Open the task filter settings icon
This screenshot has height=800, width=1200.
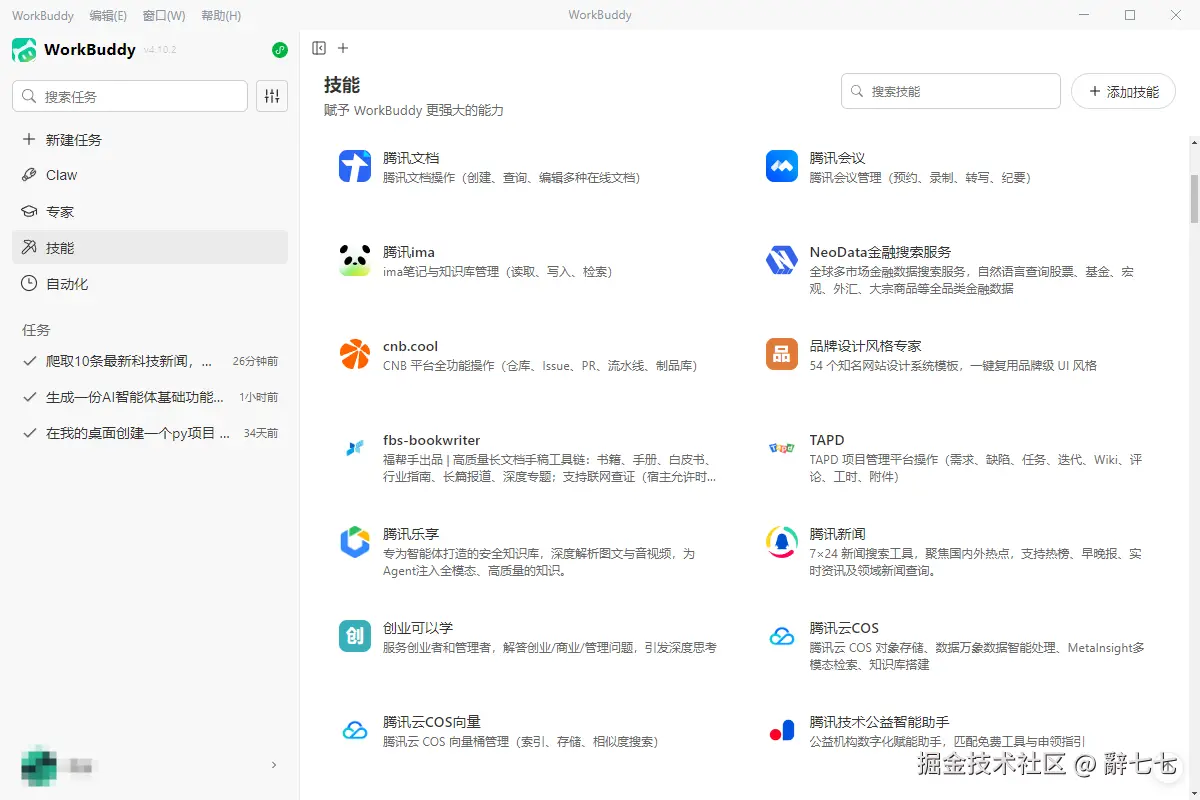272,96
